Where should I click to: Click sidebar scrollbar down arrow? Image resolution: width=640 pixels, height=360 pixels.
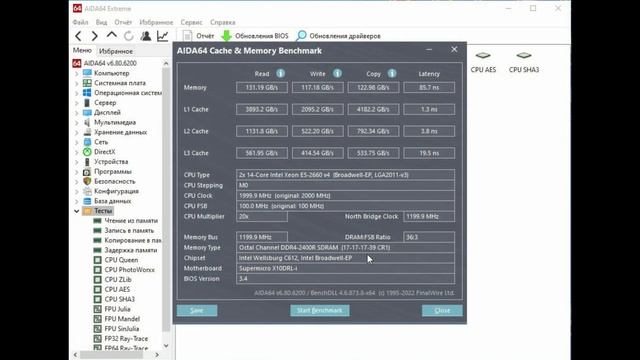point(166,346)
